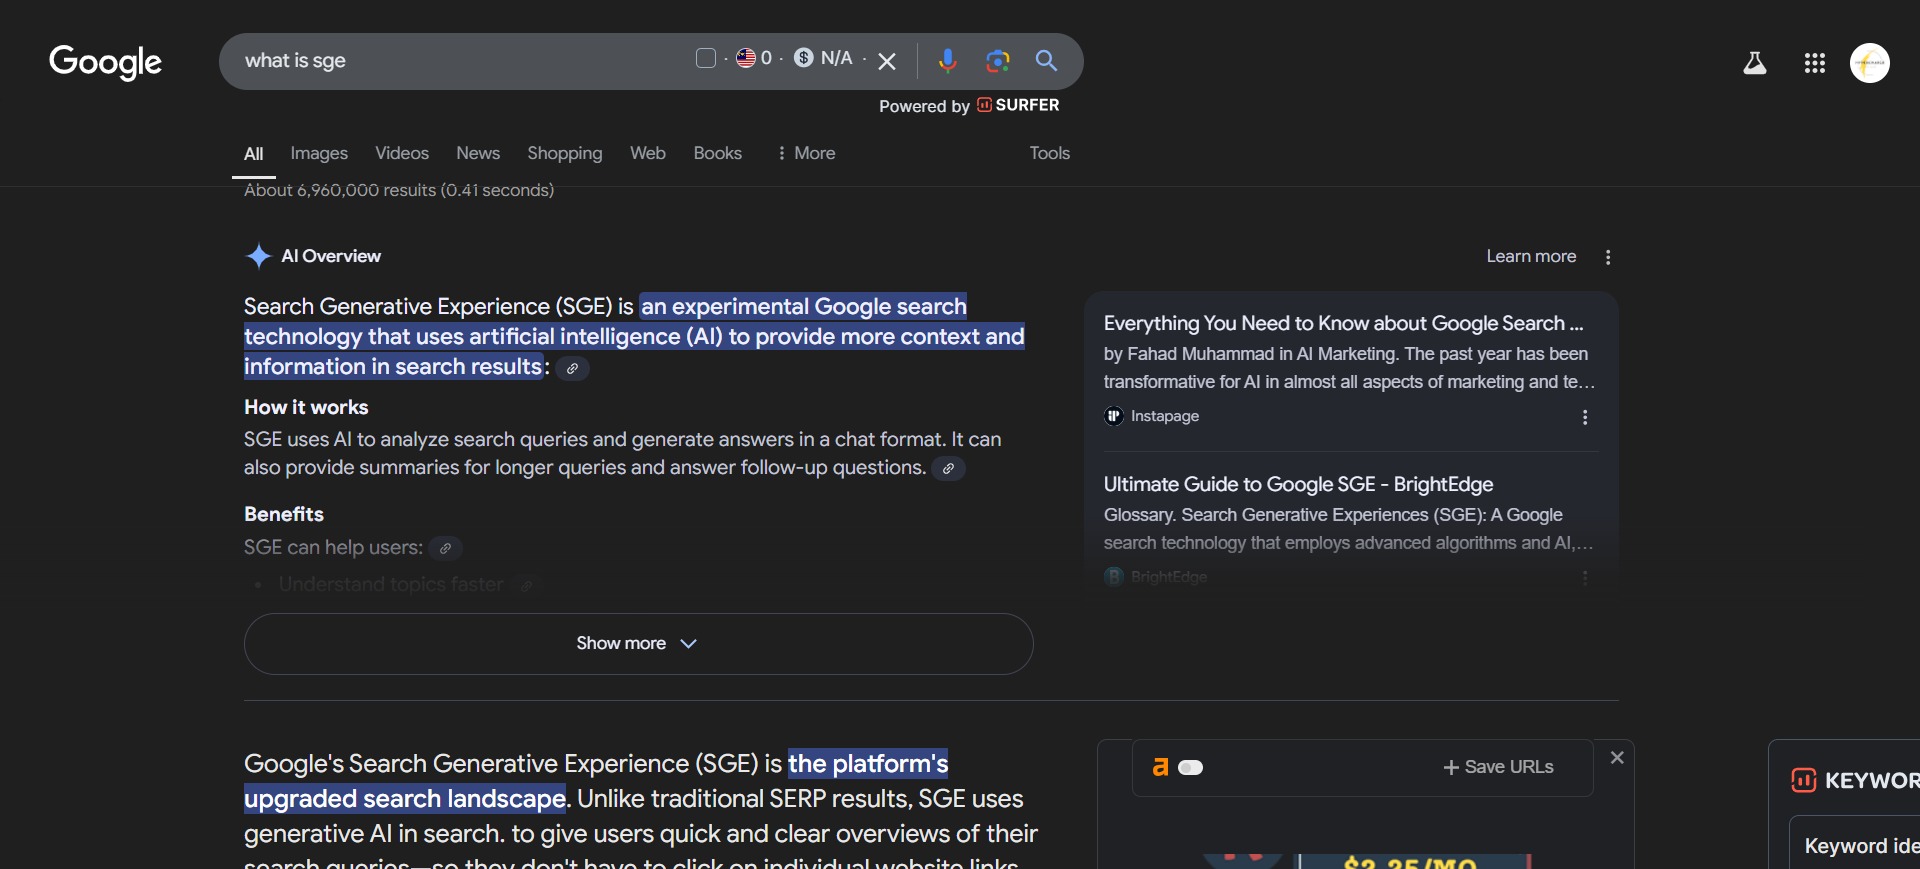Clear the search query with X

[887, 61]
